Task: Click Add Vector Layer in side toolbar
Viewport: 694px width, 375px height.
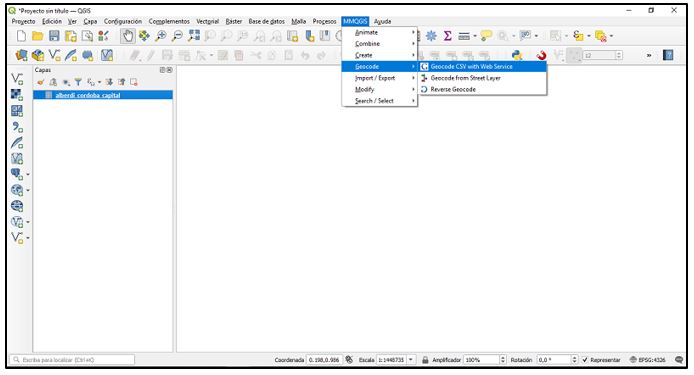Action: (17, 79)
